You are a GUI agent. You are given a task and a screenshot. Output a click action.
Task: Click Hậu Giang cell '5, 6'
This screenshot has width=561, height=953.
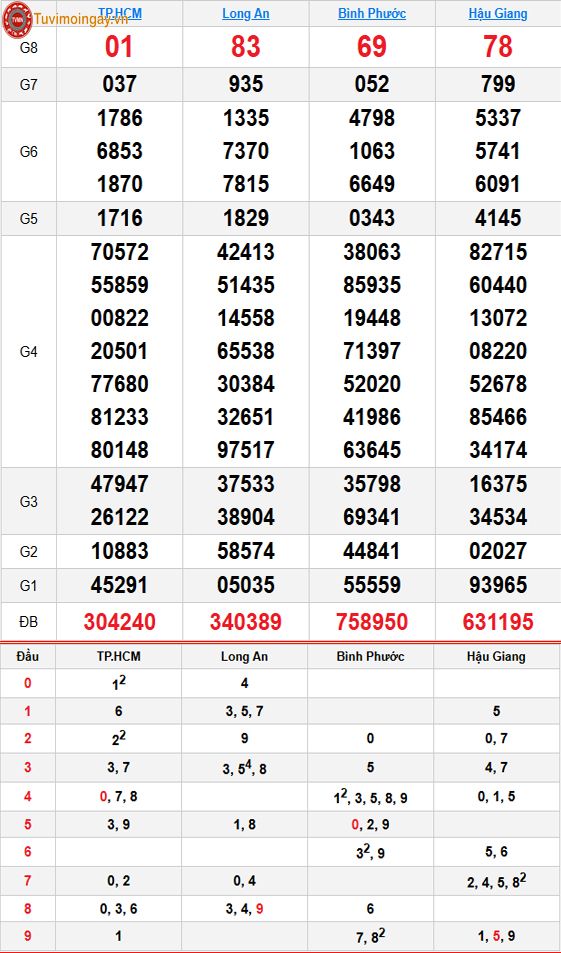(x=496, y=853)
